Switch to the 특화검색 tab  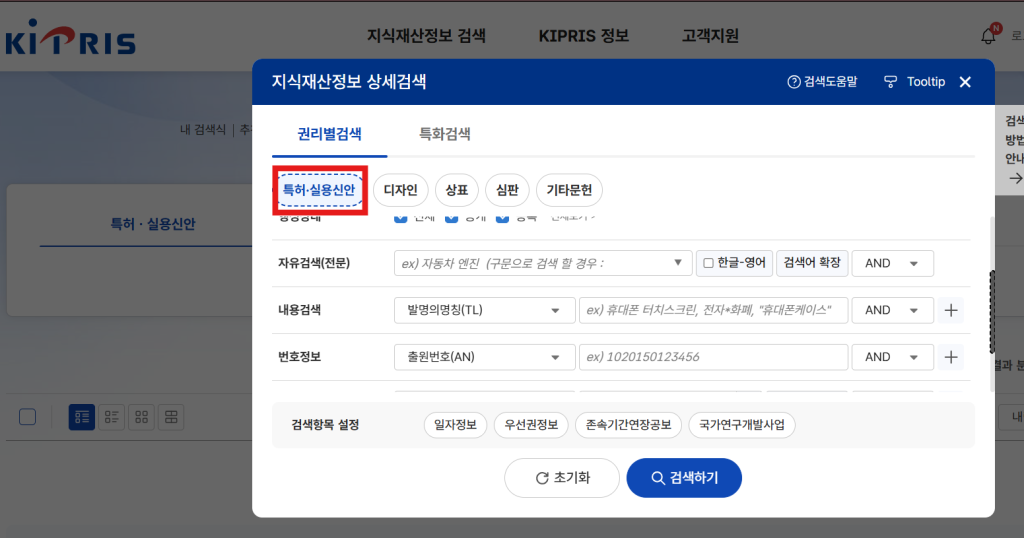point(444,134)
